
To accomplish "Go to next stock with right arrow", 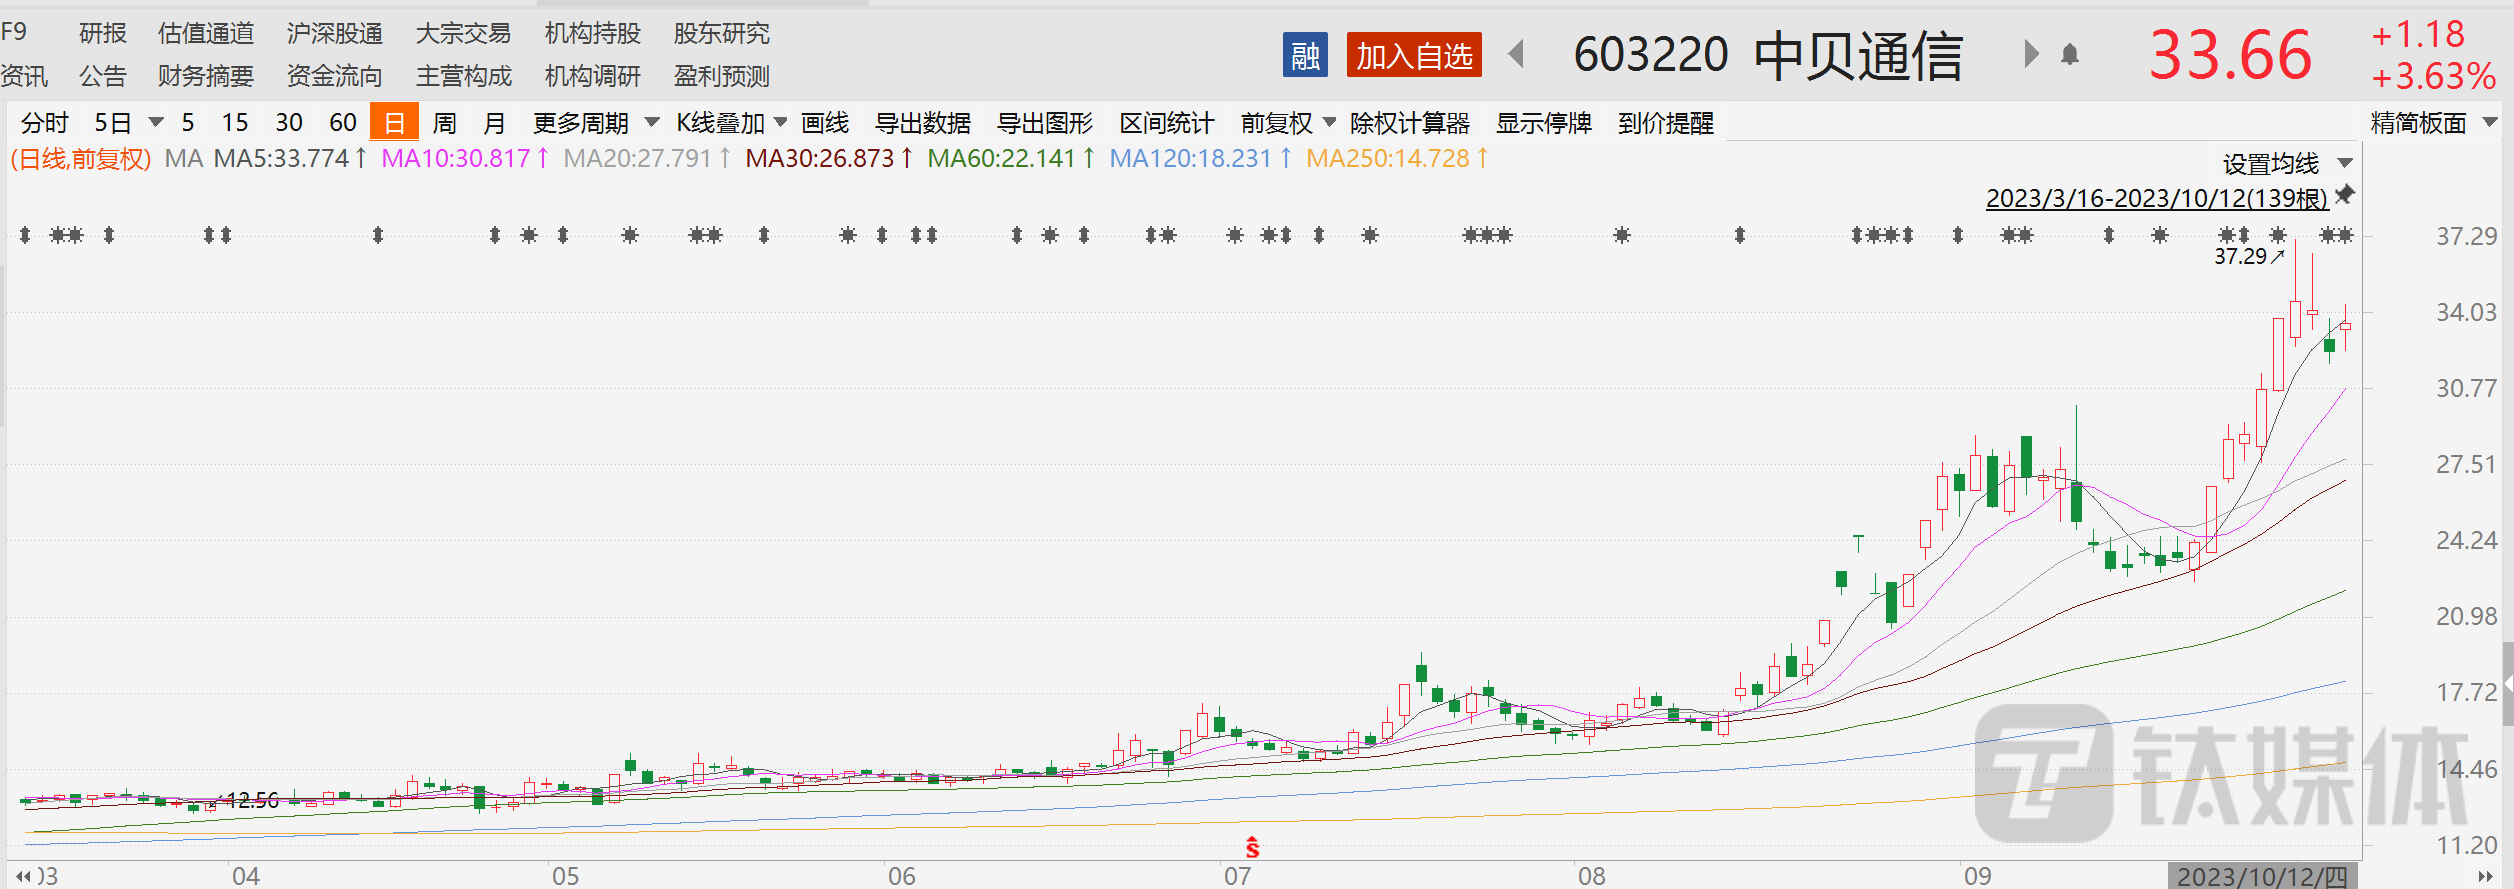I will pyautogui.click(x=2030, y=54).
